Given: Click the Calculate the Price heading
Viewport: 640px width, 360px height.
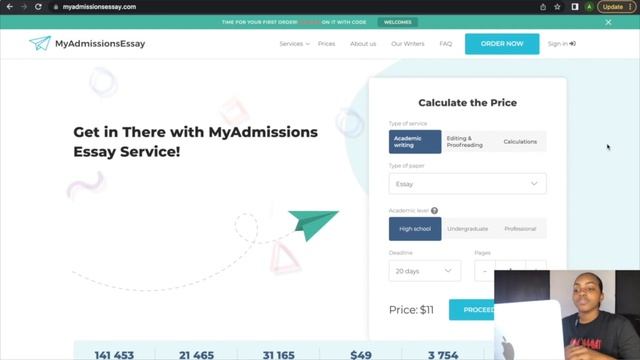Looking at the screenshot, I should tap(467, 102).
